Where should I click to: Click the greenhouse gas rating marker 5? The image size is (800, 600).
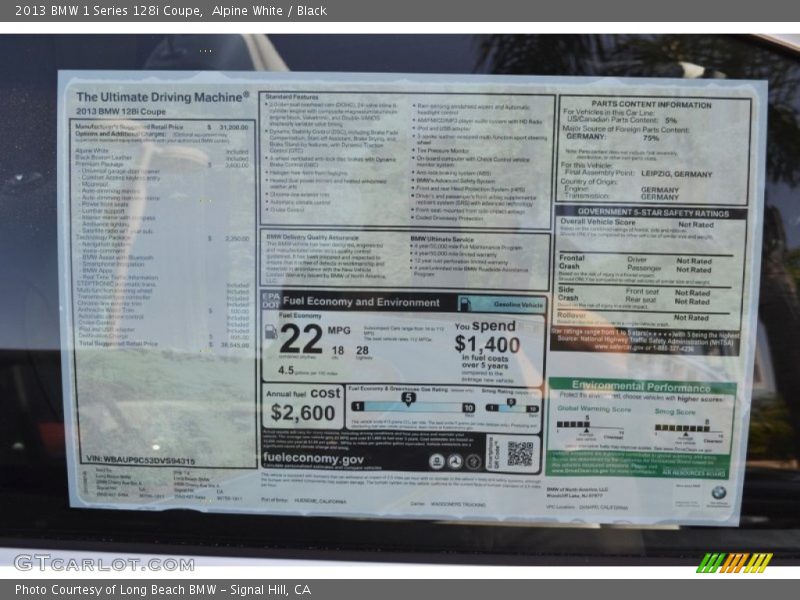[408, 398]
